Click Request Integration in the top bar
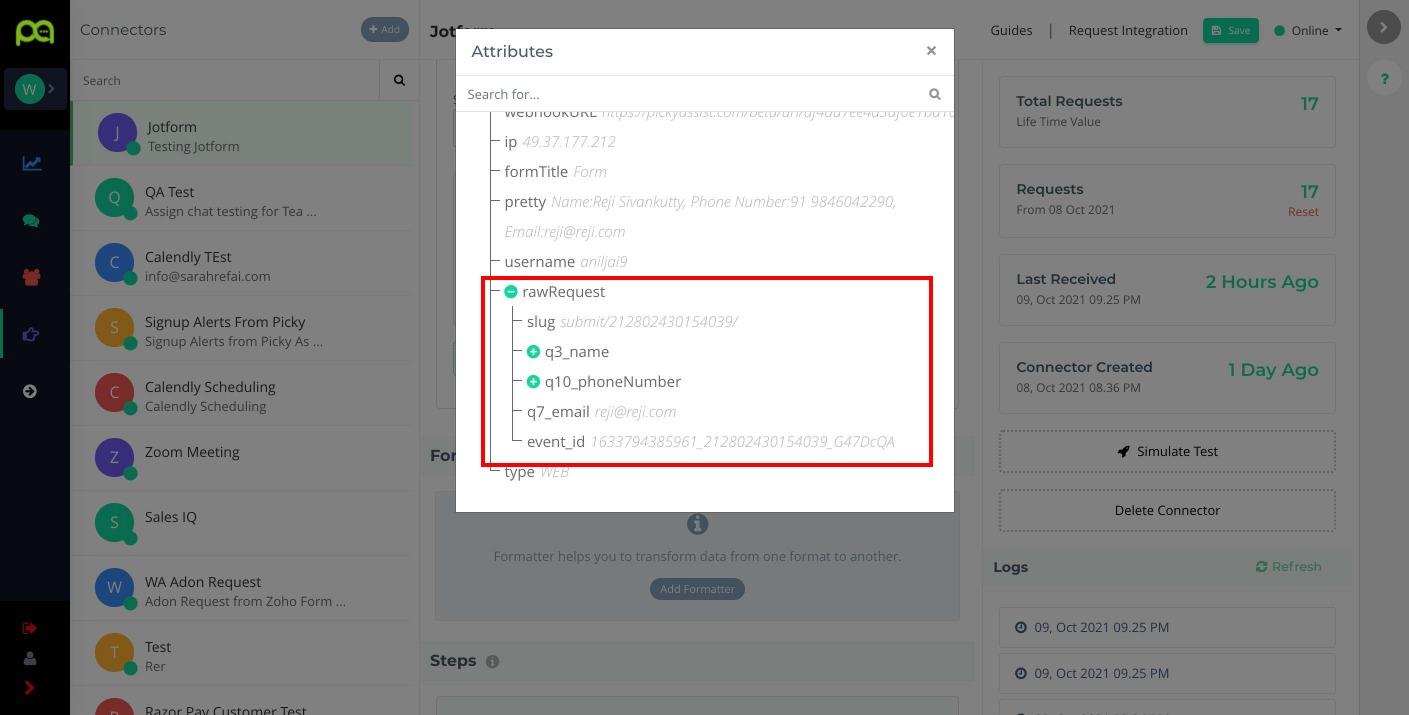The image size is (1409, 715). click(1128, 30)
